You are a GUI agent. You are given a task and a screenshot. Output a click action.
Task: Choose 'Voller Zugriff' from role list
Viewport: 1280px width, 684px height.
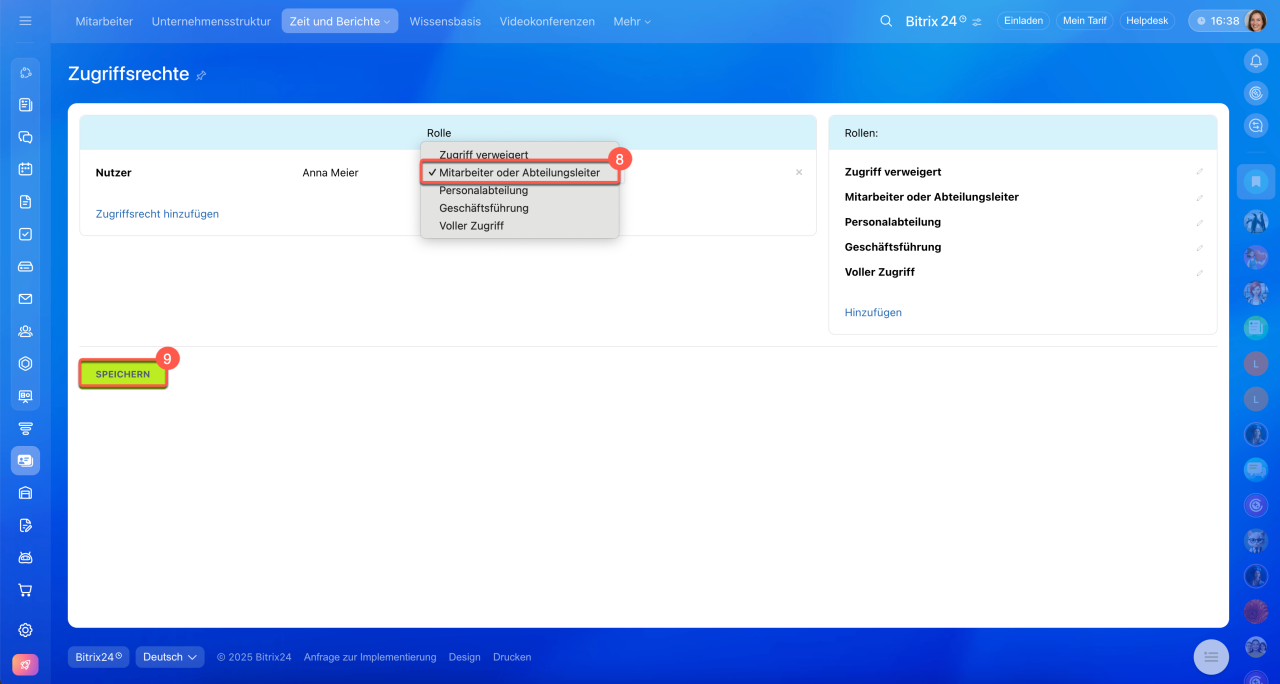point(471,226)
